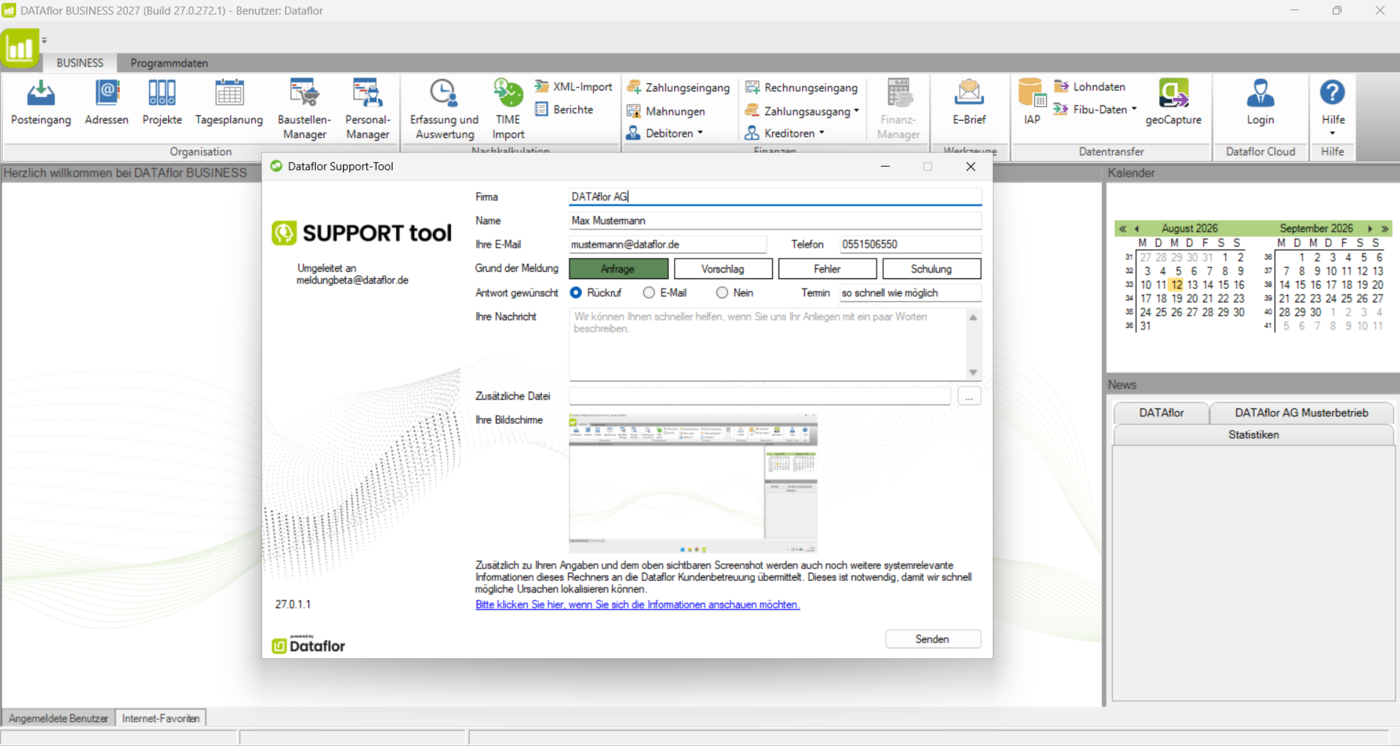Switch to Internet-Favoriten tab
Screen dimensions: 1400x746
click(x=161, y=718)
